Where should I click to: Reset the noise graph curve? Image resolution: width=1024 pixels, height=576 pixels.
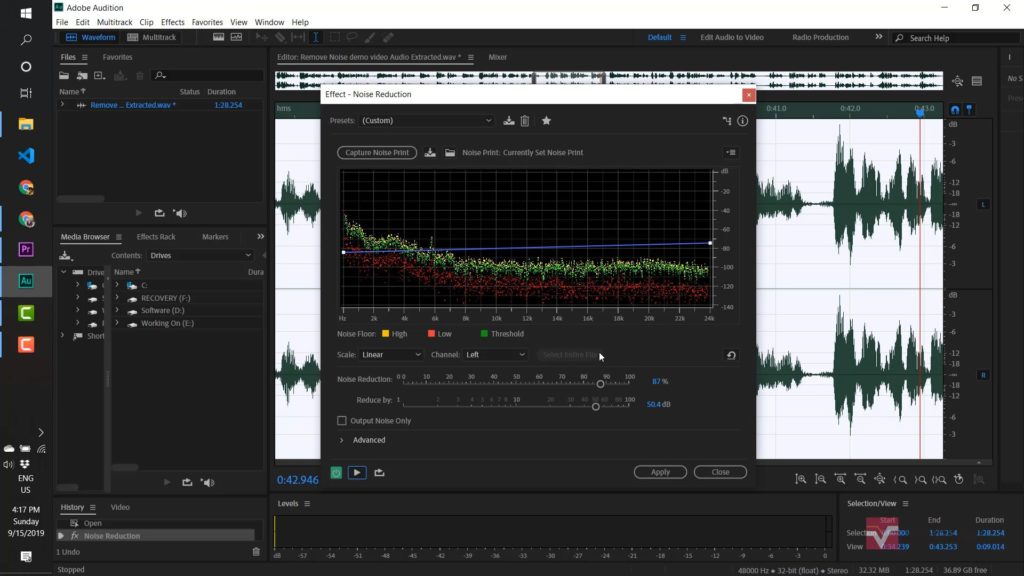pyautogui.click(x=731, y=355)
